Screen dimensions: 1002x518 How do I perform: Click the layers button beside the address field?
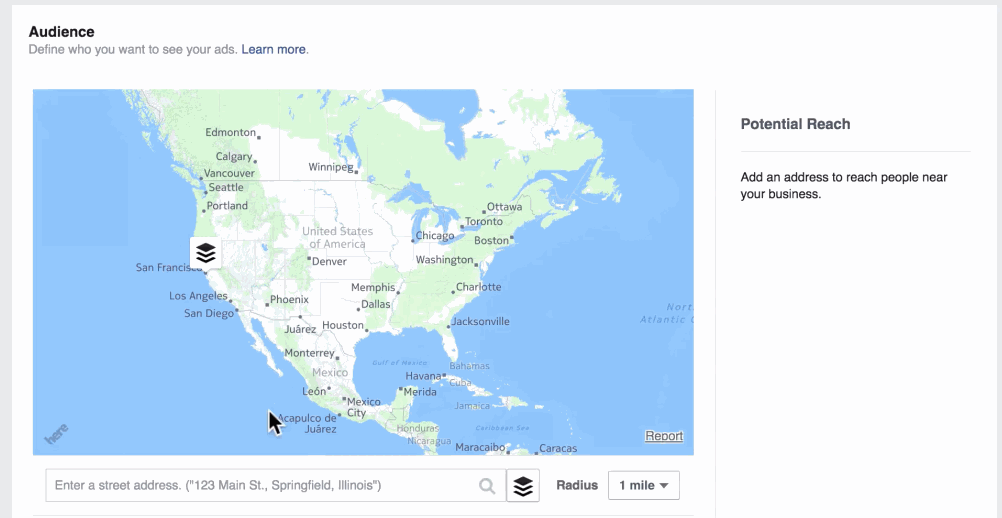point(523,485)
